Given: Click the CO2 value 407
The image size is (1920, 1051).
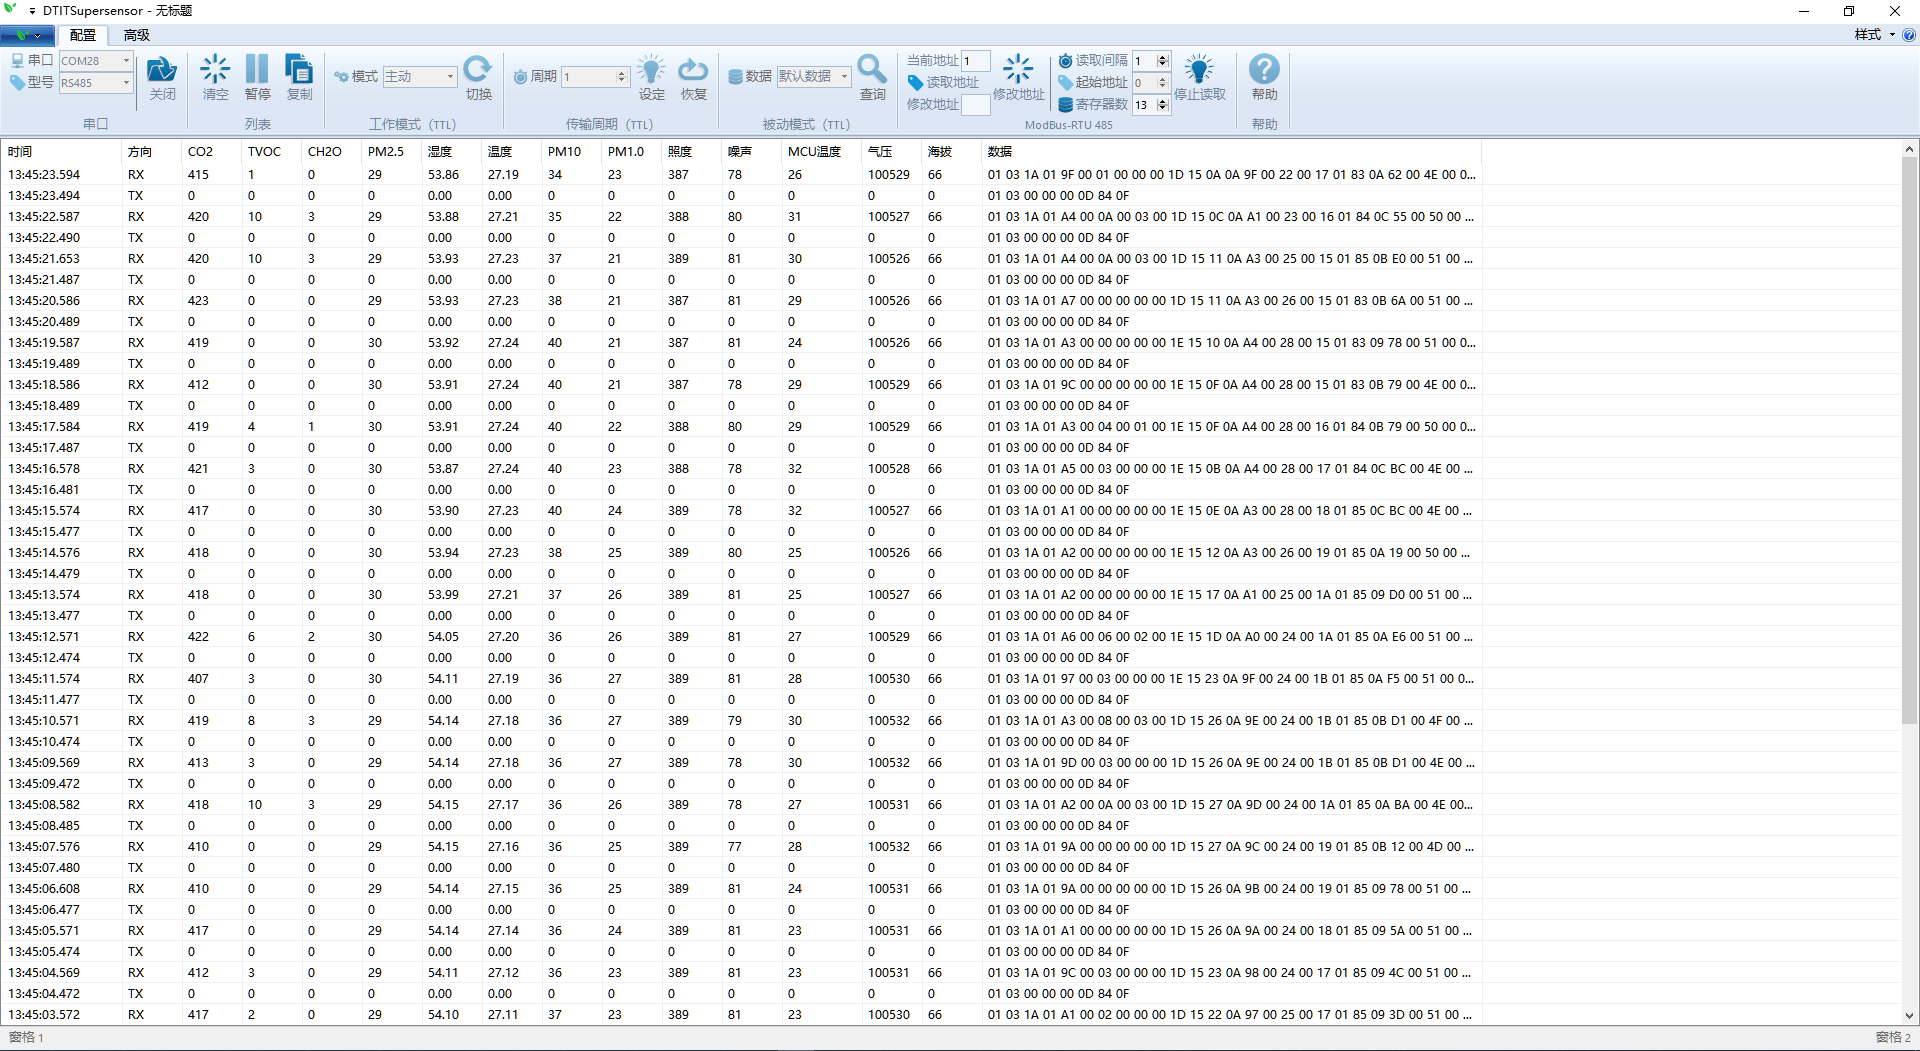Looking at the screenshot, I should click(198, 678).
